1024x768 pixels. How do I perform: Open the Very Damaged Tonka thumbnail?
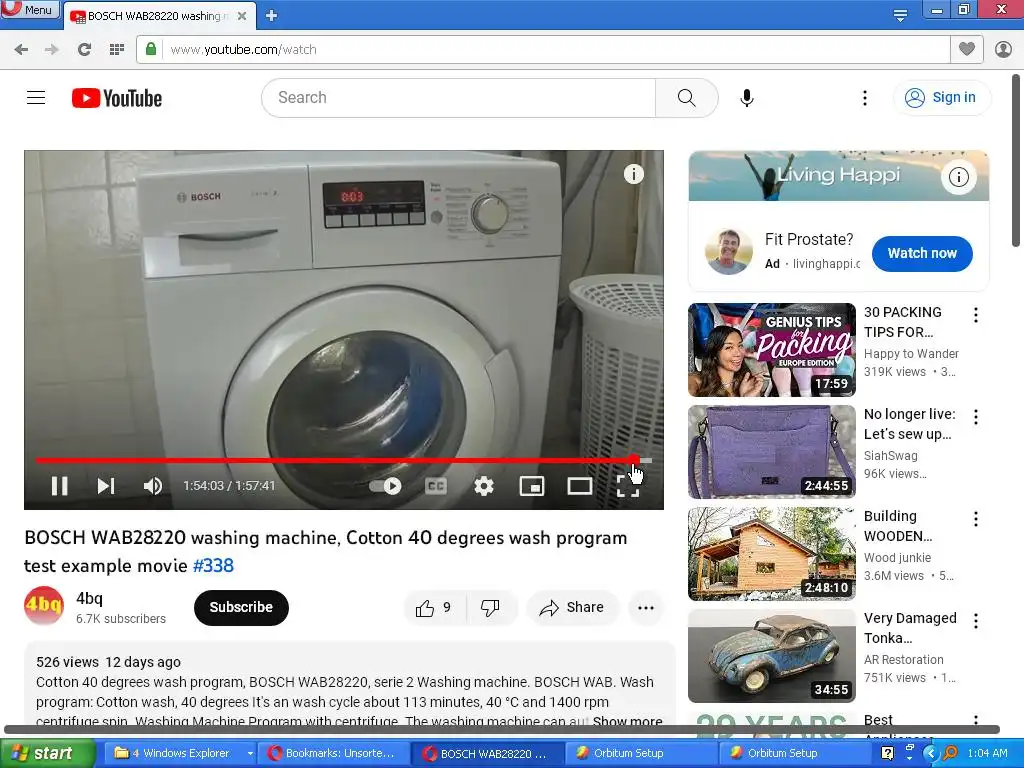coord(771,656)
